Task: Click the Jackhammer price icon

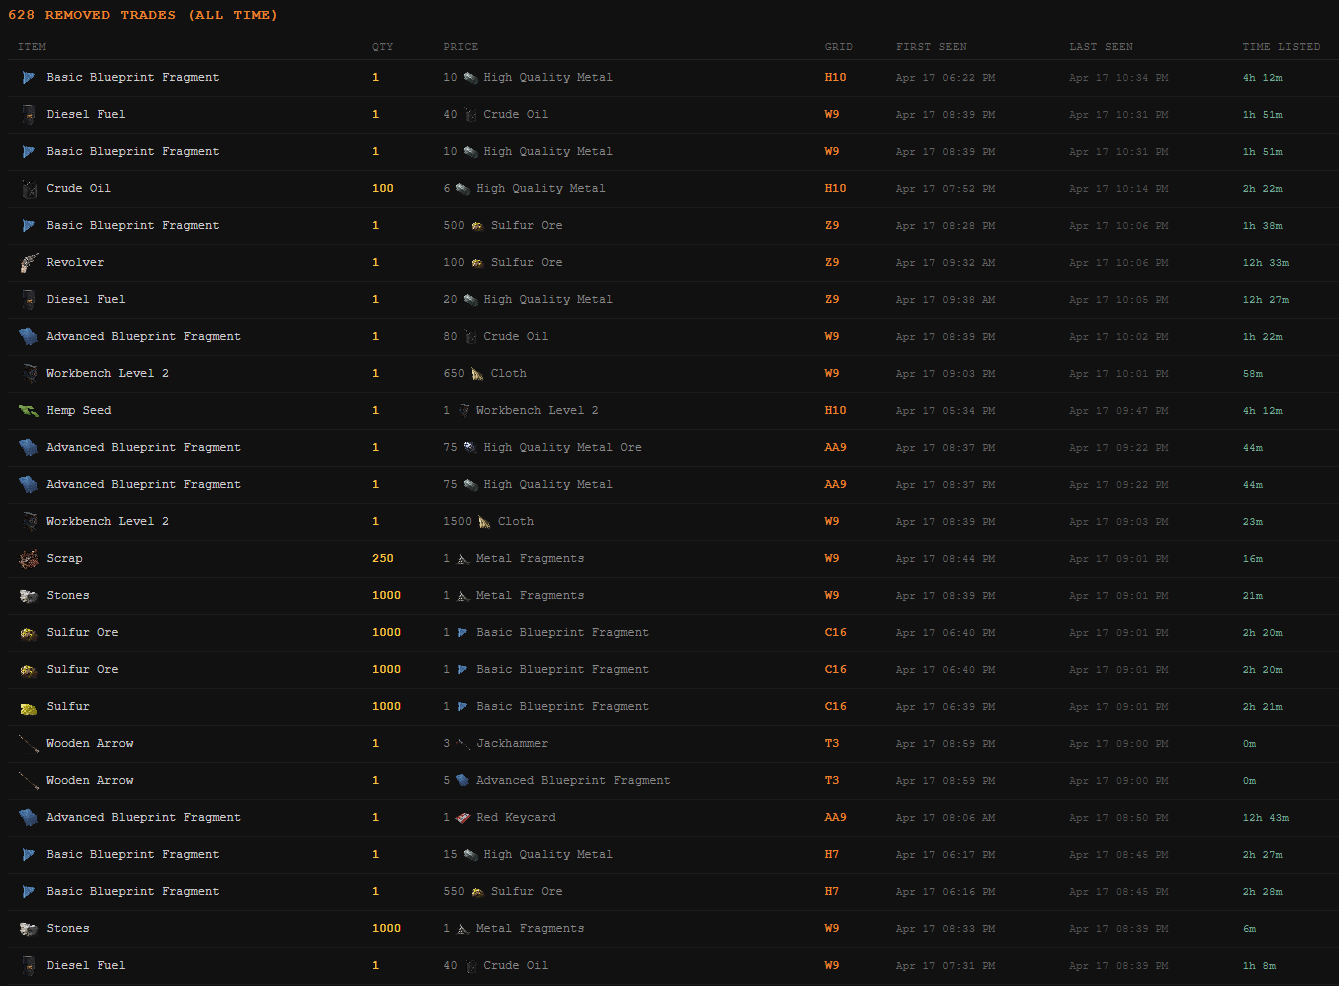Action: (x=463, y=744)
